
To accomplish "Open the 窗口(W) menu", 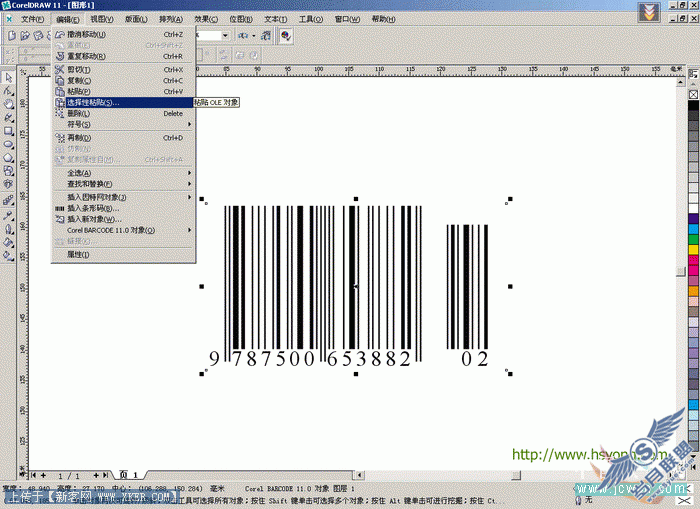I will point(347,19).
